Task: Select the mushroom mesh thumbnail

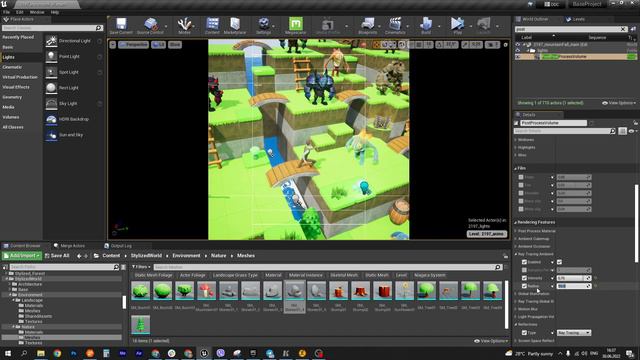Action: [x=207, y=290]
